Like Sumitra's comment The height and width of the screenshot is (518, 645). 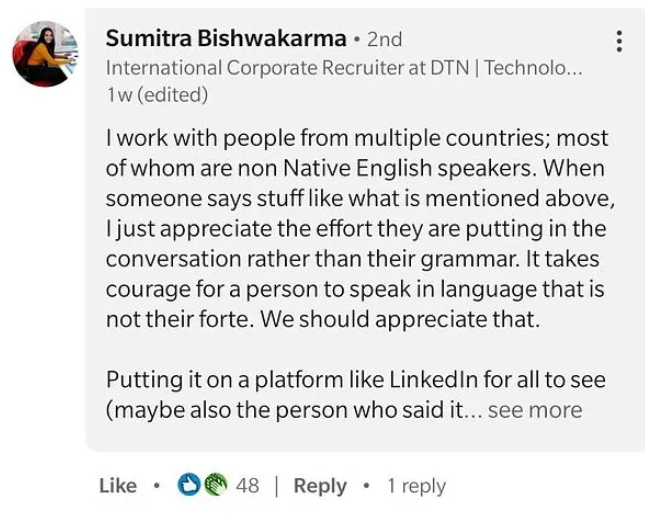click(x=118, y=485)
